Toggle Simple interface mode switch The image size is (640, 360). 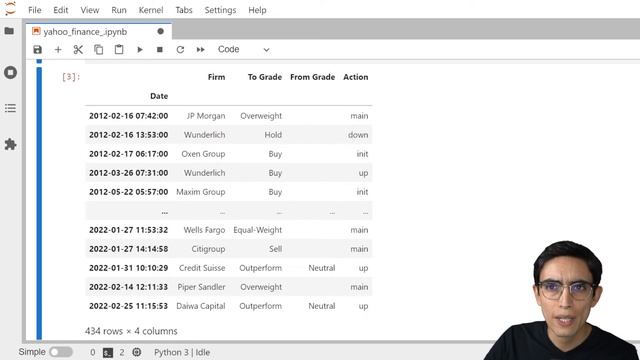(61, 352)
